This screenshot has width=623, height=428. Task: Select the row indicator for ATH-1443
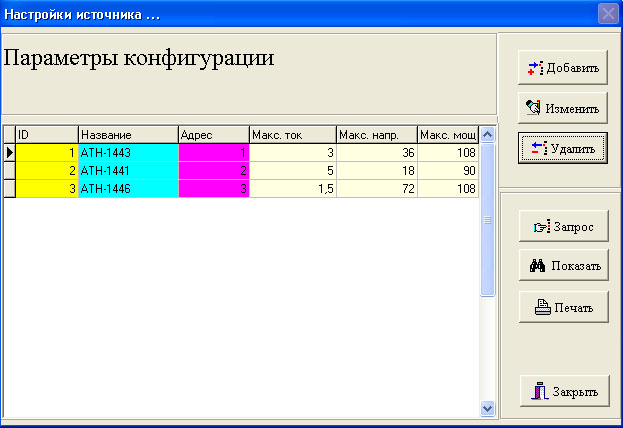(10, 153)
